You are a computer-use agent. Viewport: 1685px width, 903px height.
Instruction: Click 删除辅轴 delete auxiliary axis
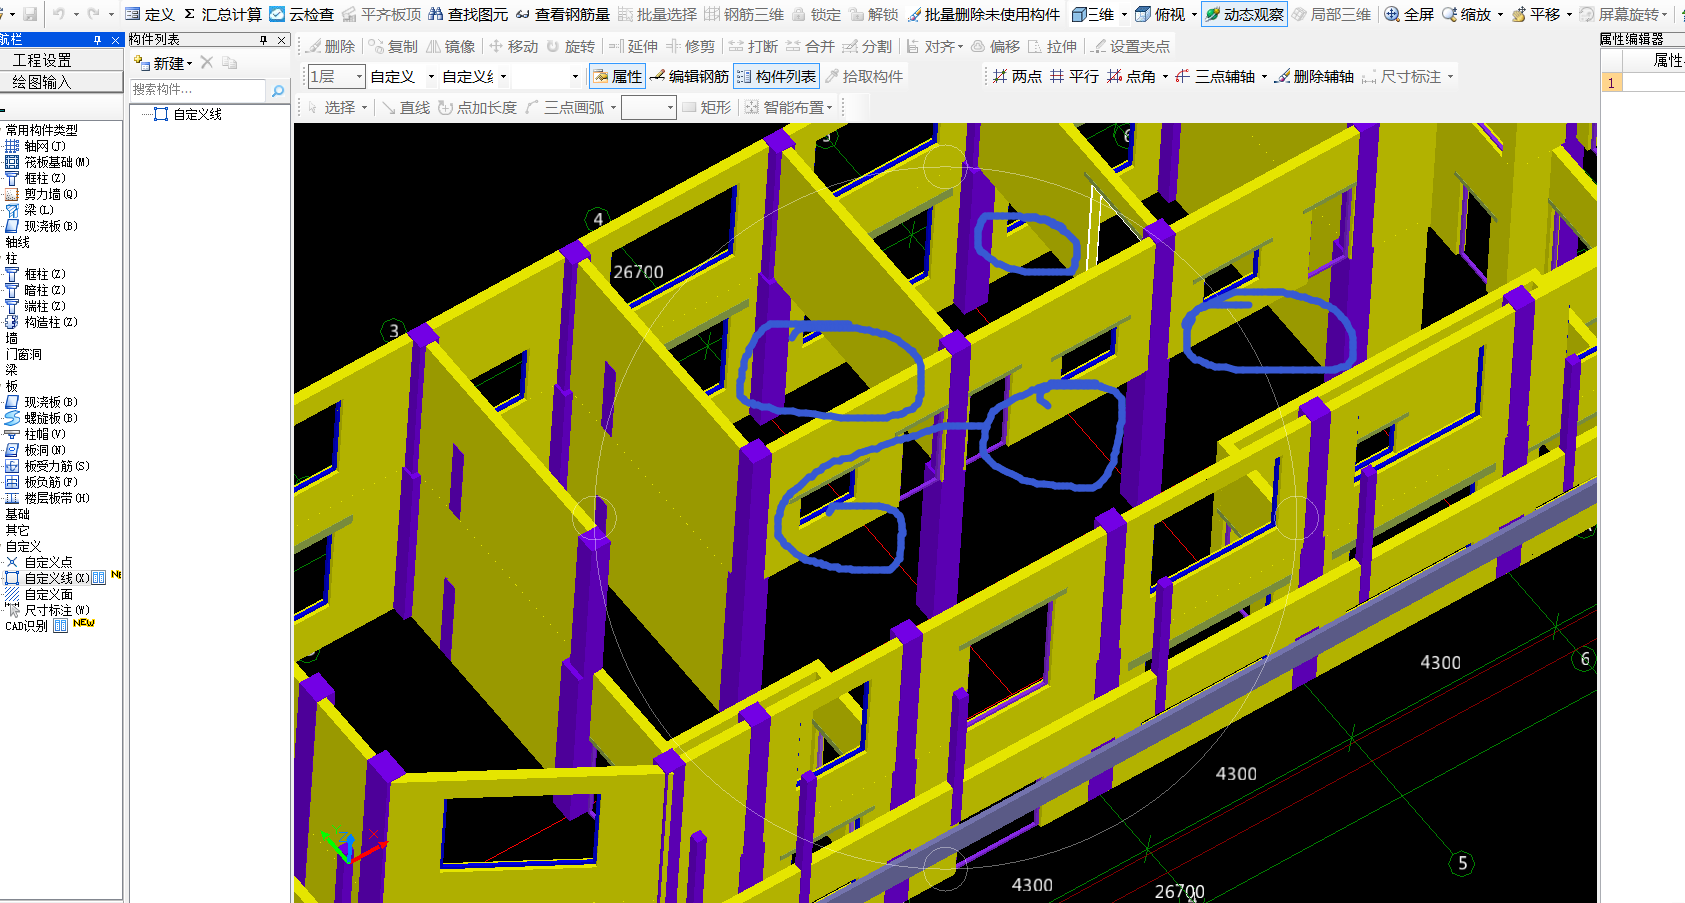tap(1314, 76)
